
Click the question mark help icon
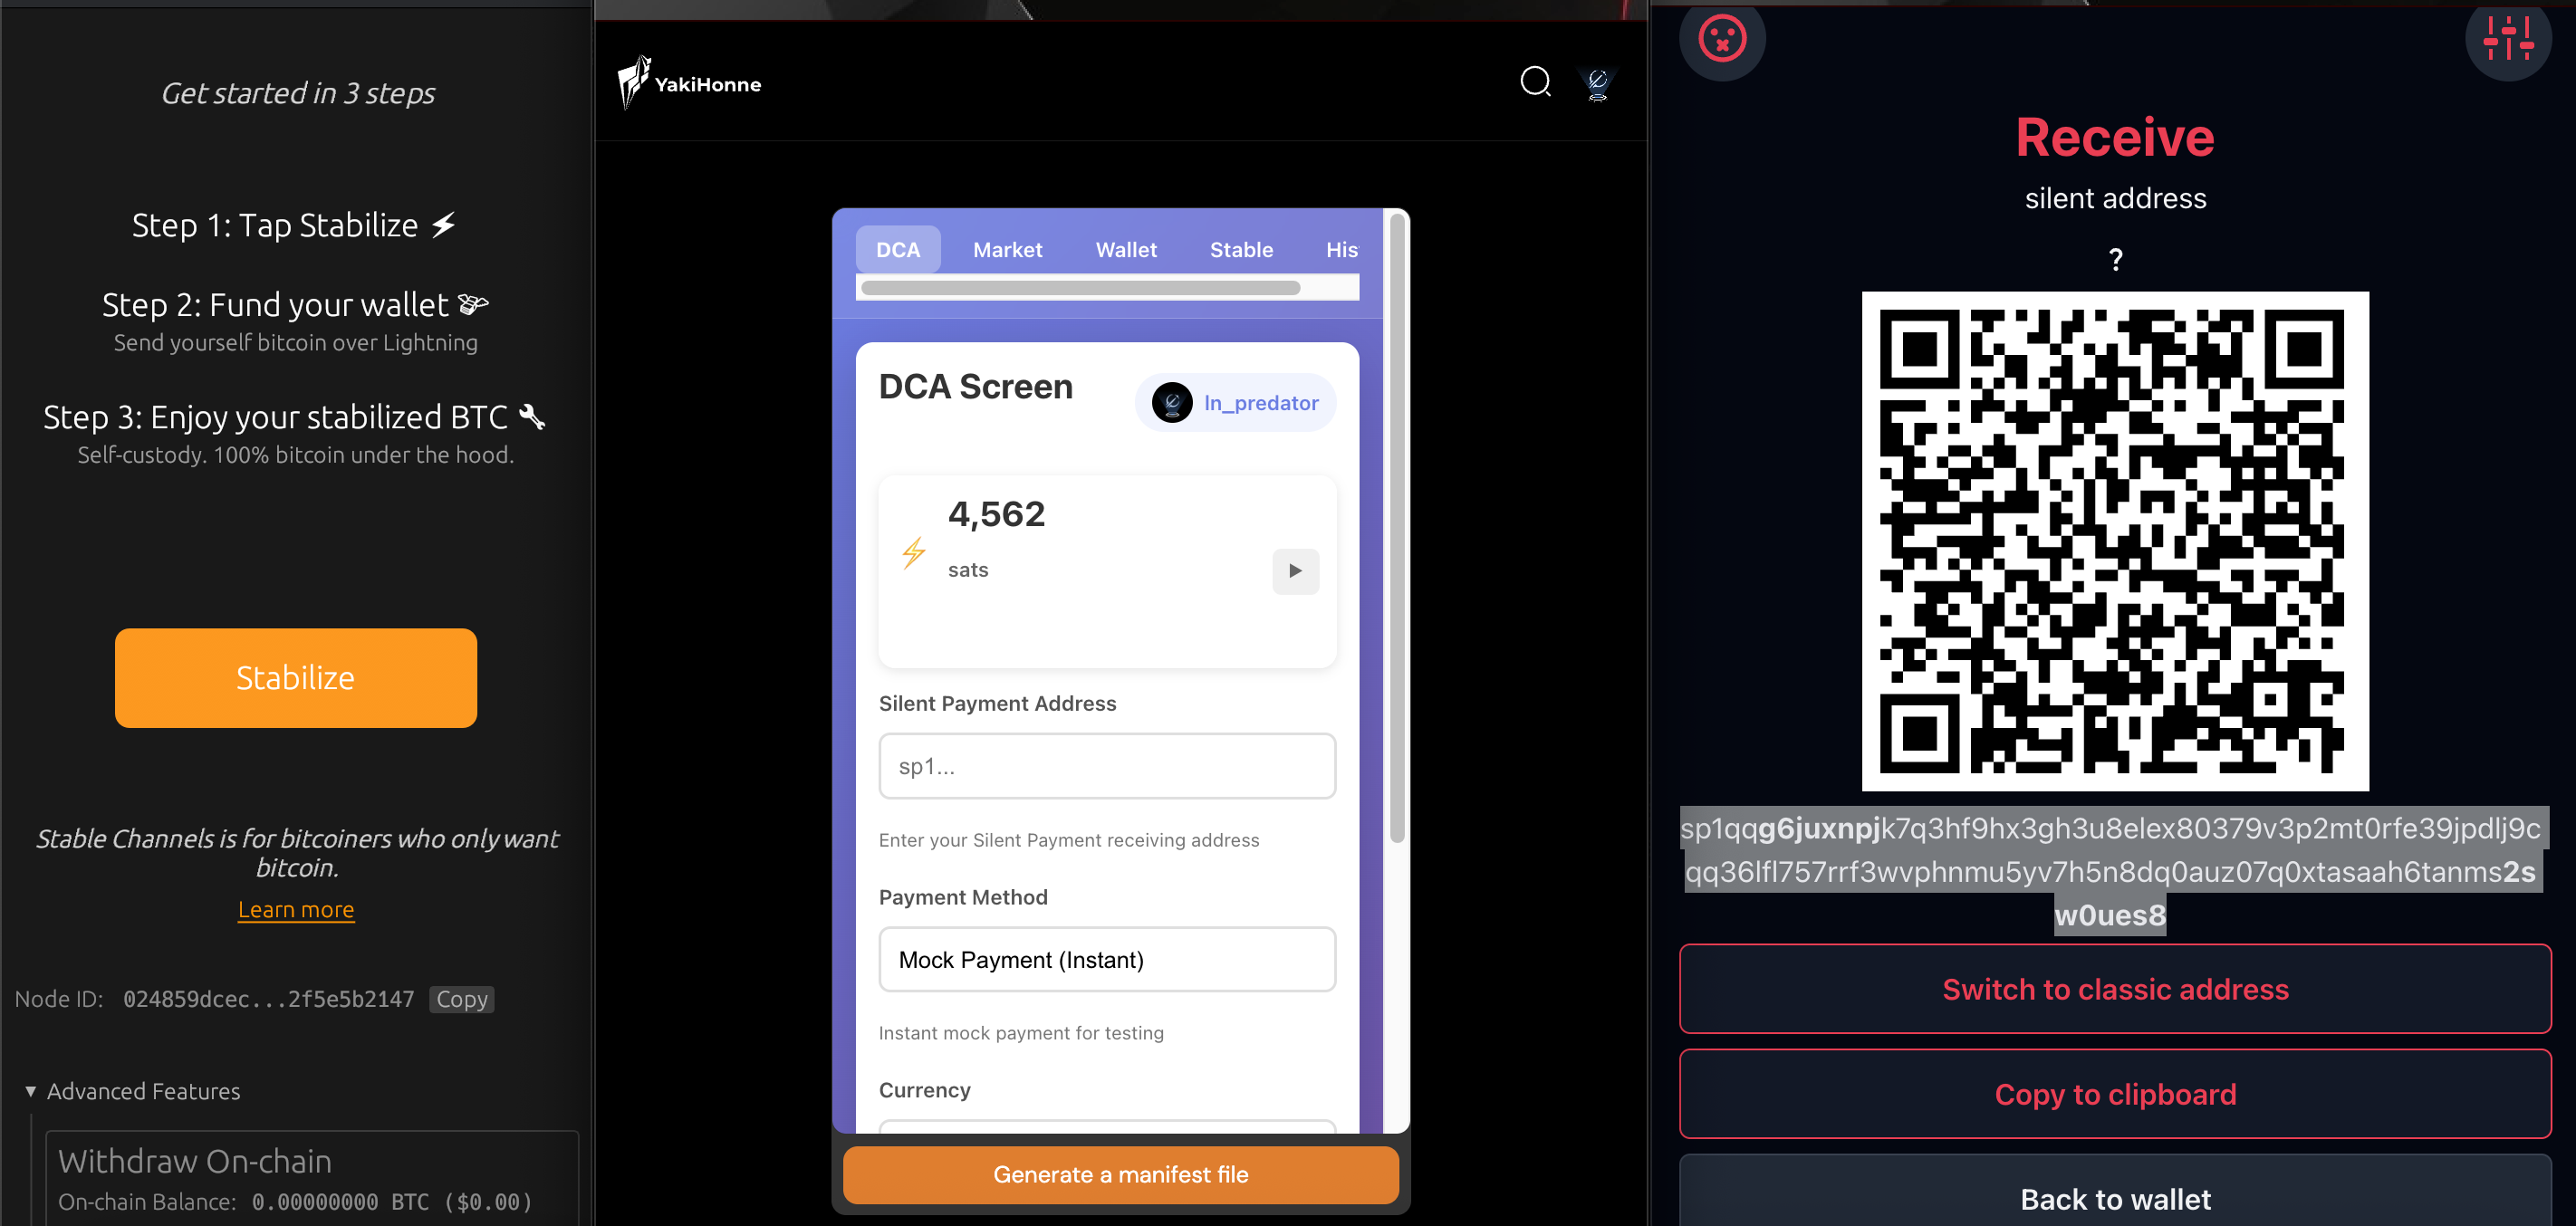[x=2115, y=260]
